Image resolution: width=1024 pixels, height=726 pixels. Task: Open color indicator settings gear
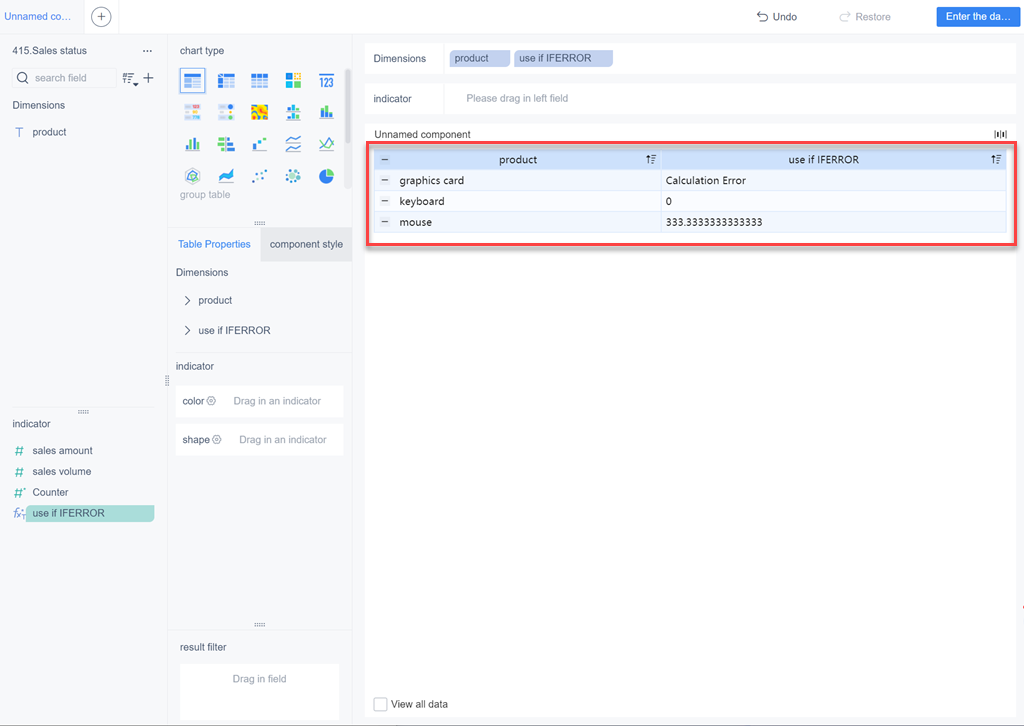[212, 401]
